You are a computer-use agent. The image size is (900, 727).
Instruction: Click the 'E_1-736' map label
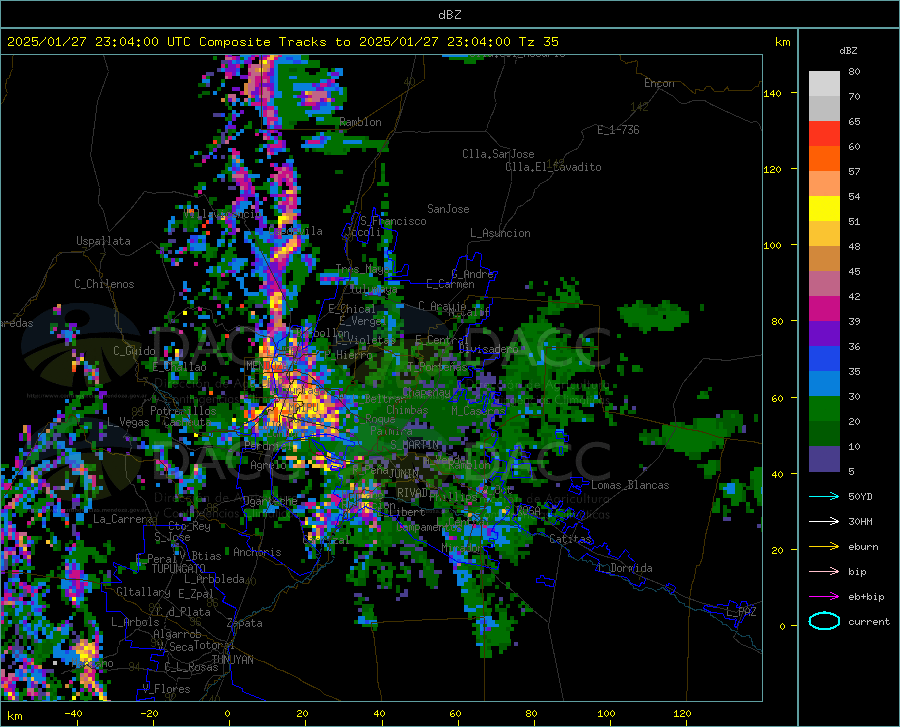point(618,130)
